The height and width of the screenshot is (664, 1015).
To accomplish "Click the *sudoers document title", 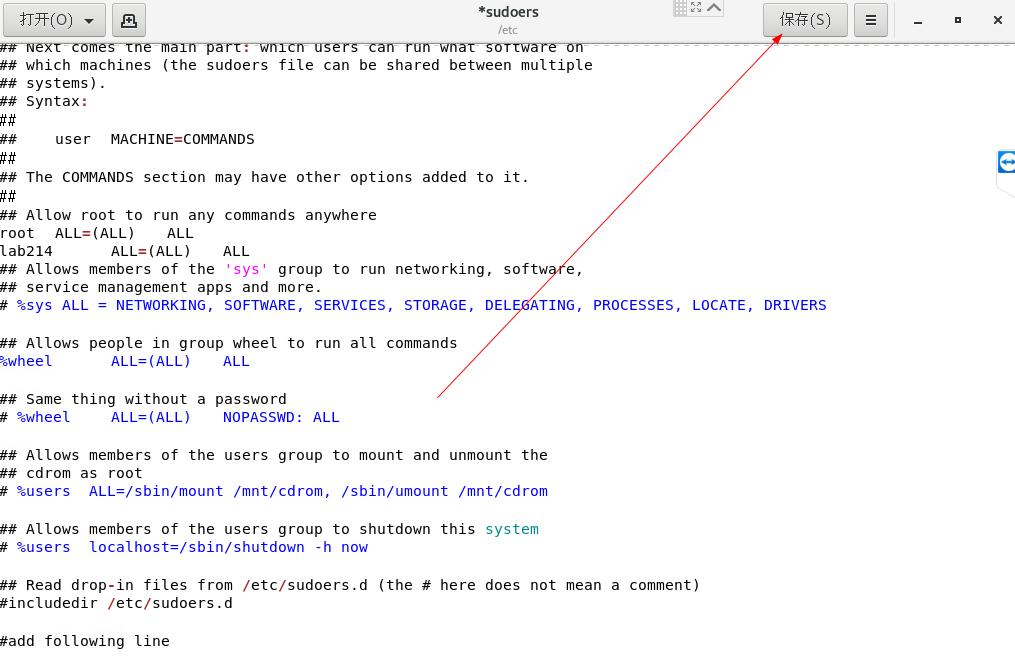I will pyautogui.click(x=508, y=12).
